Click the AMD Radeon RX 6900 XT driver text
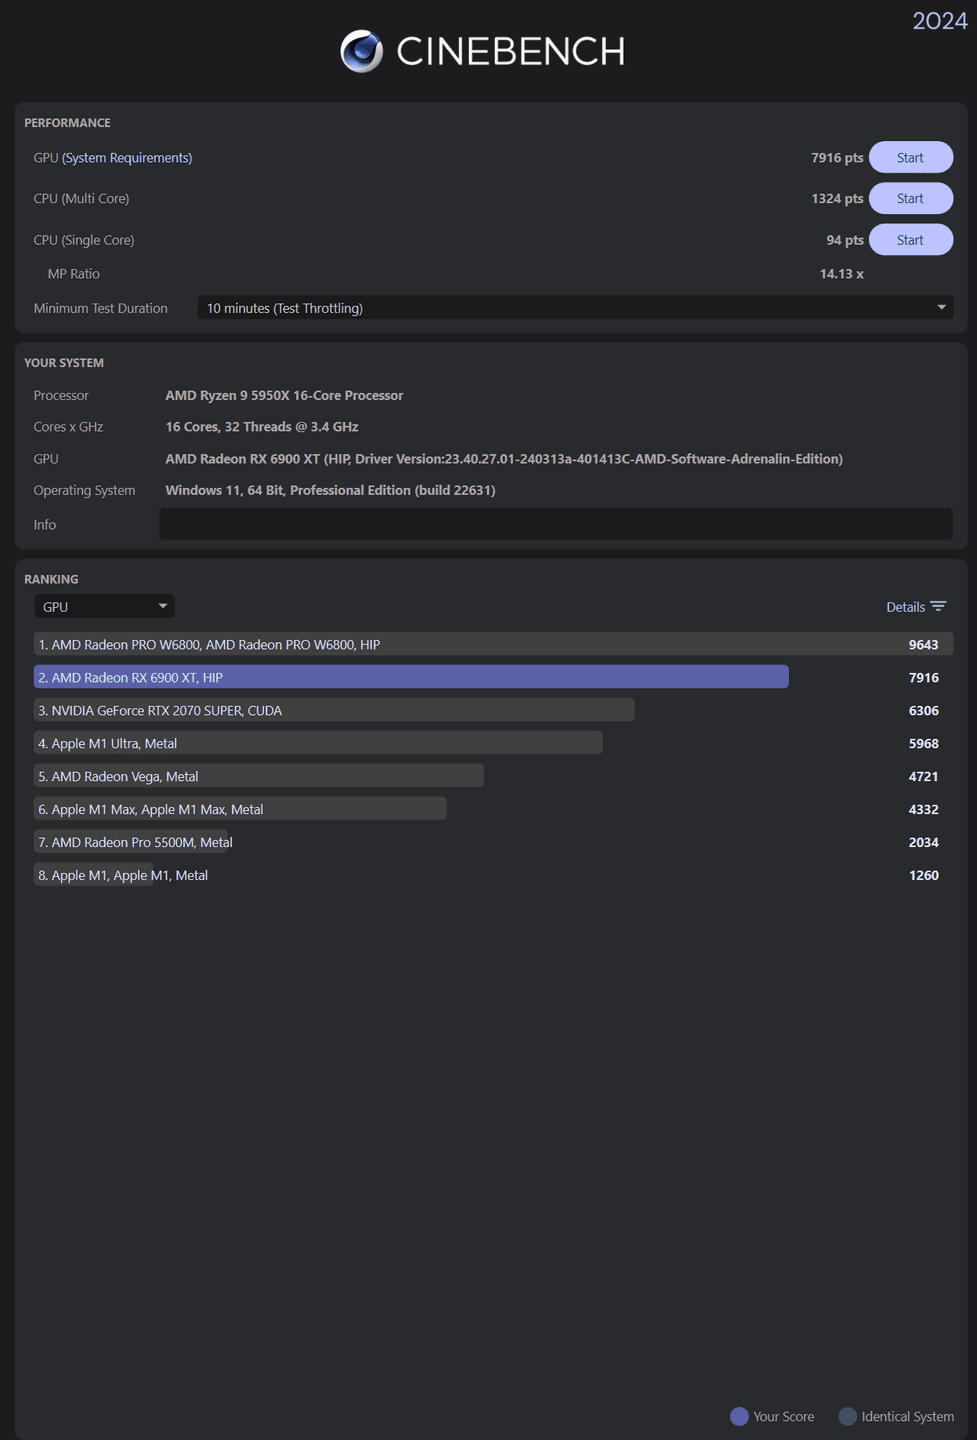This screenshot has height=1440, width=977. [504, 459]
